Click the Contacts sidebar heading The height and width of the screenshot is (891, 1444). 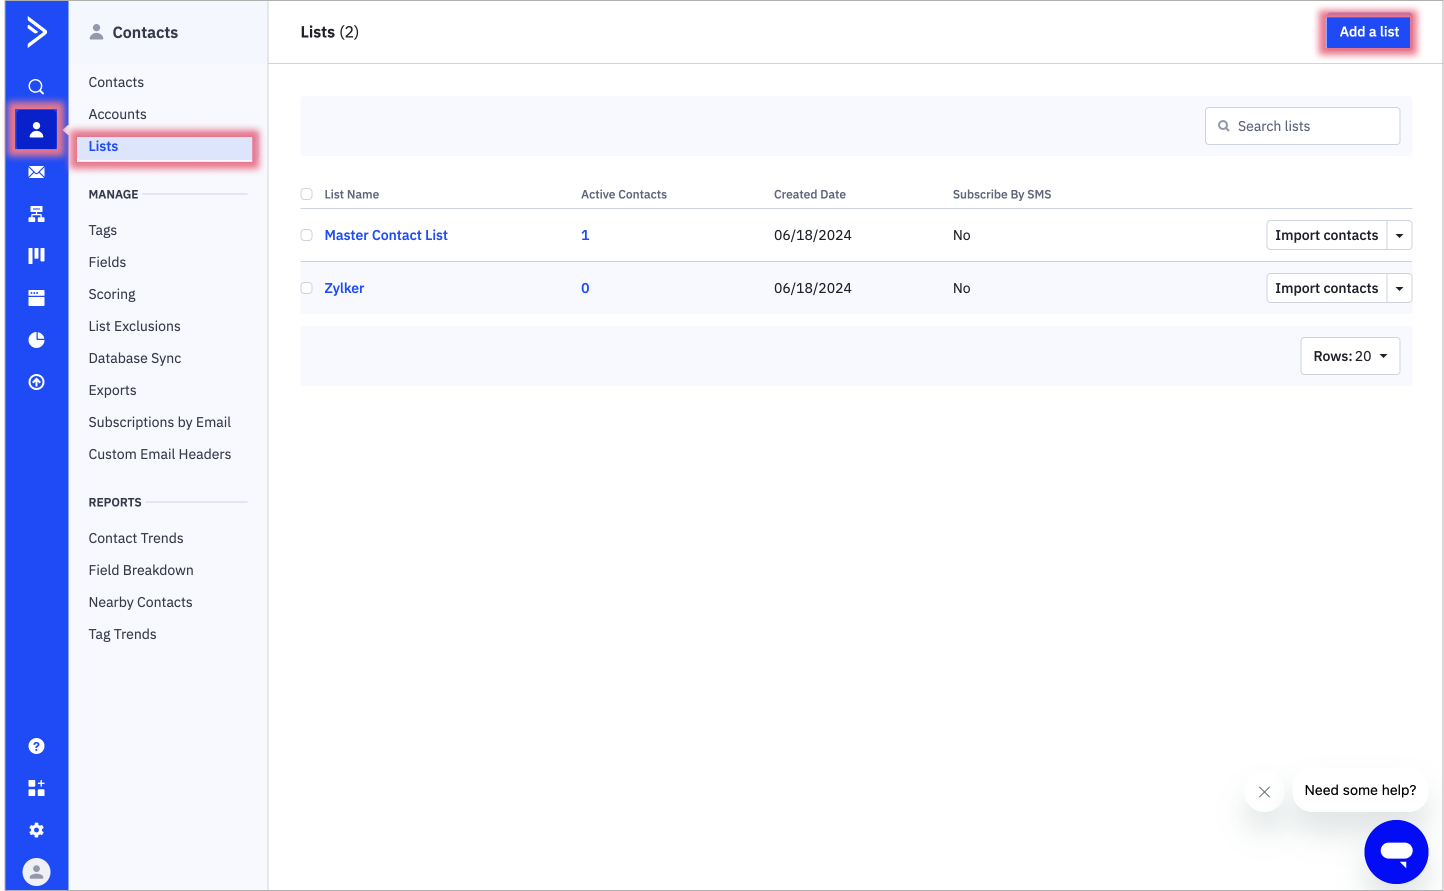tap(145, 32)
